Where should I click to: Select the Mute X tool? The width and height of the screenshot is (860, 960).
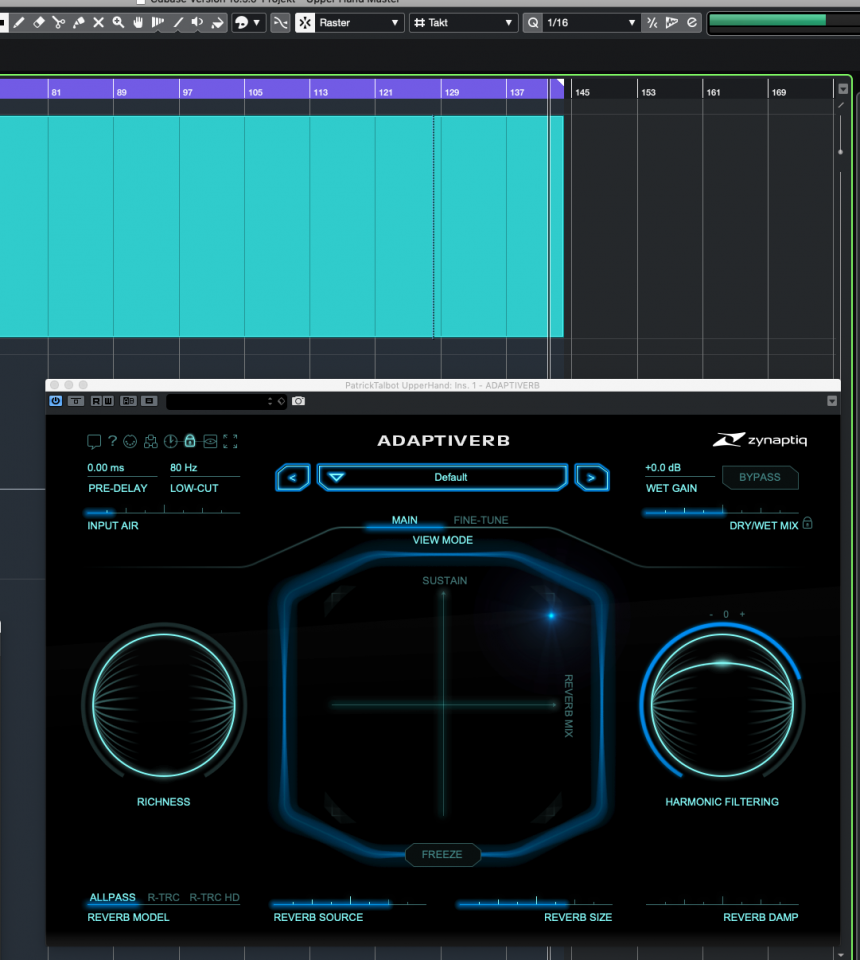point(98,23)
